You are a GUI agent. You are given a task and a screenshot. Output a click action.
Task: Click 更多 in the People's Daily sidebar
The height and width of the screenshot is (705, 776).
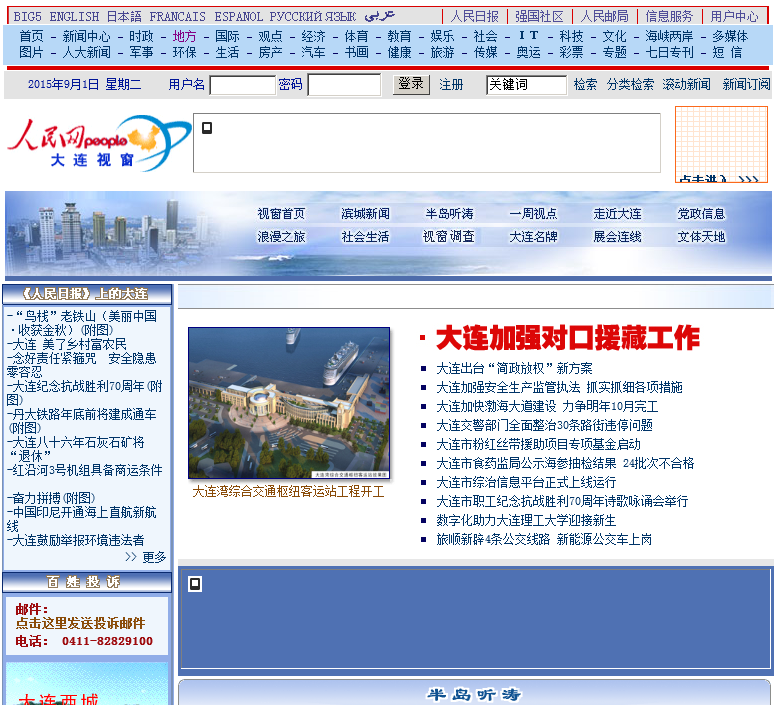[x=153, y=557]
